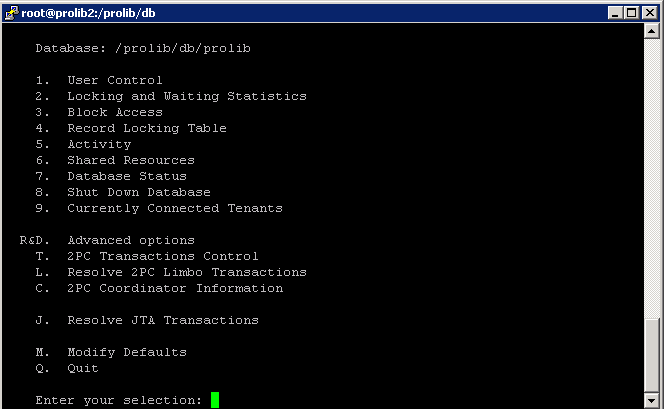Click the vertical scrollbar thumb

click(x=651, y=356)
